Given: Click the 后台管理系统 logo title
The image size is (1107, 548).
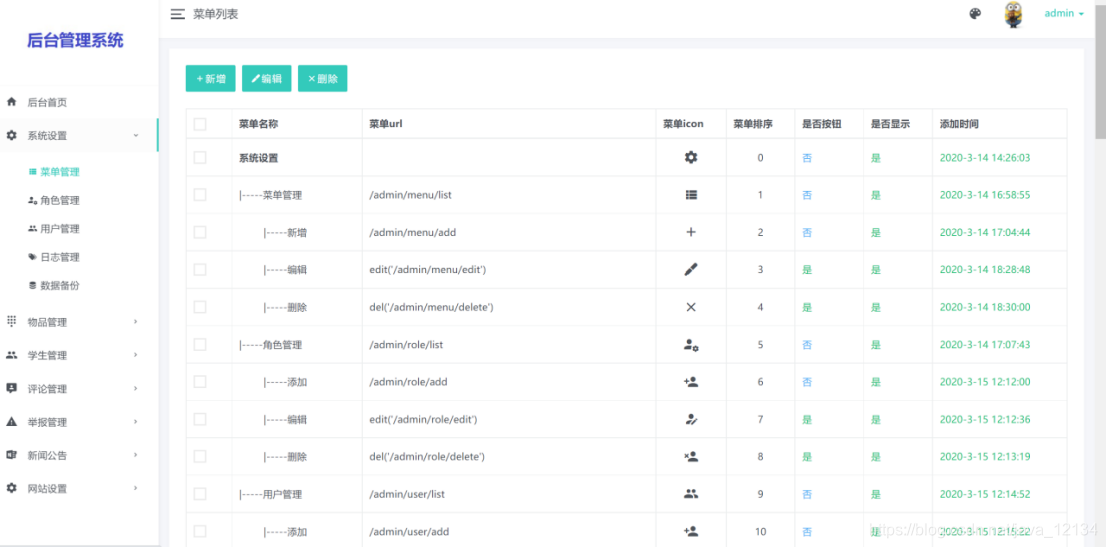Looking at the screenshot, I should point(75,40).
